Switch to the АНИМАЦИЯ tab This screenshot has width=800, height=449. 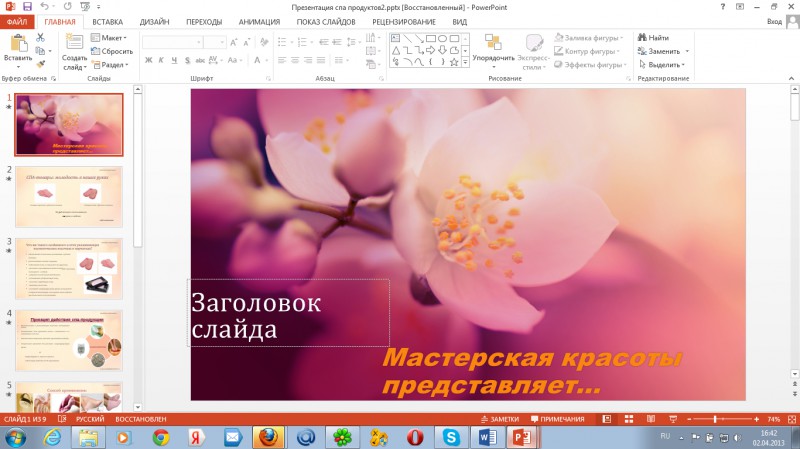point(259,22)
